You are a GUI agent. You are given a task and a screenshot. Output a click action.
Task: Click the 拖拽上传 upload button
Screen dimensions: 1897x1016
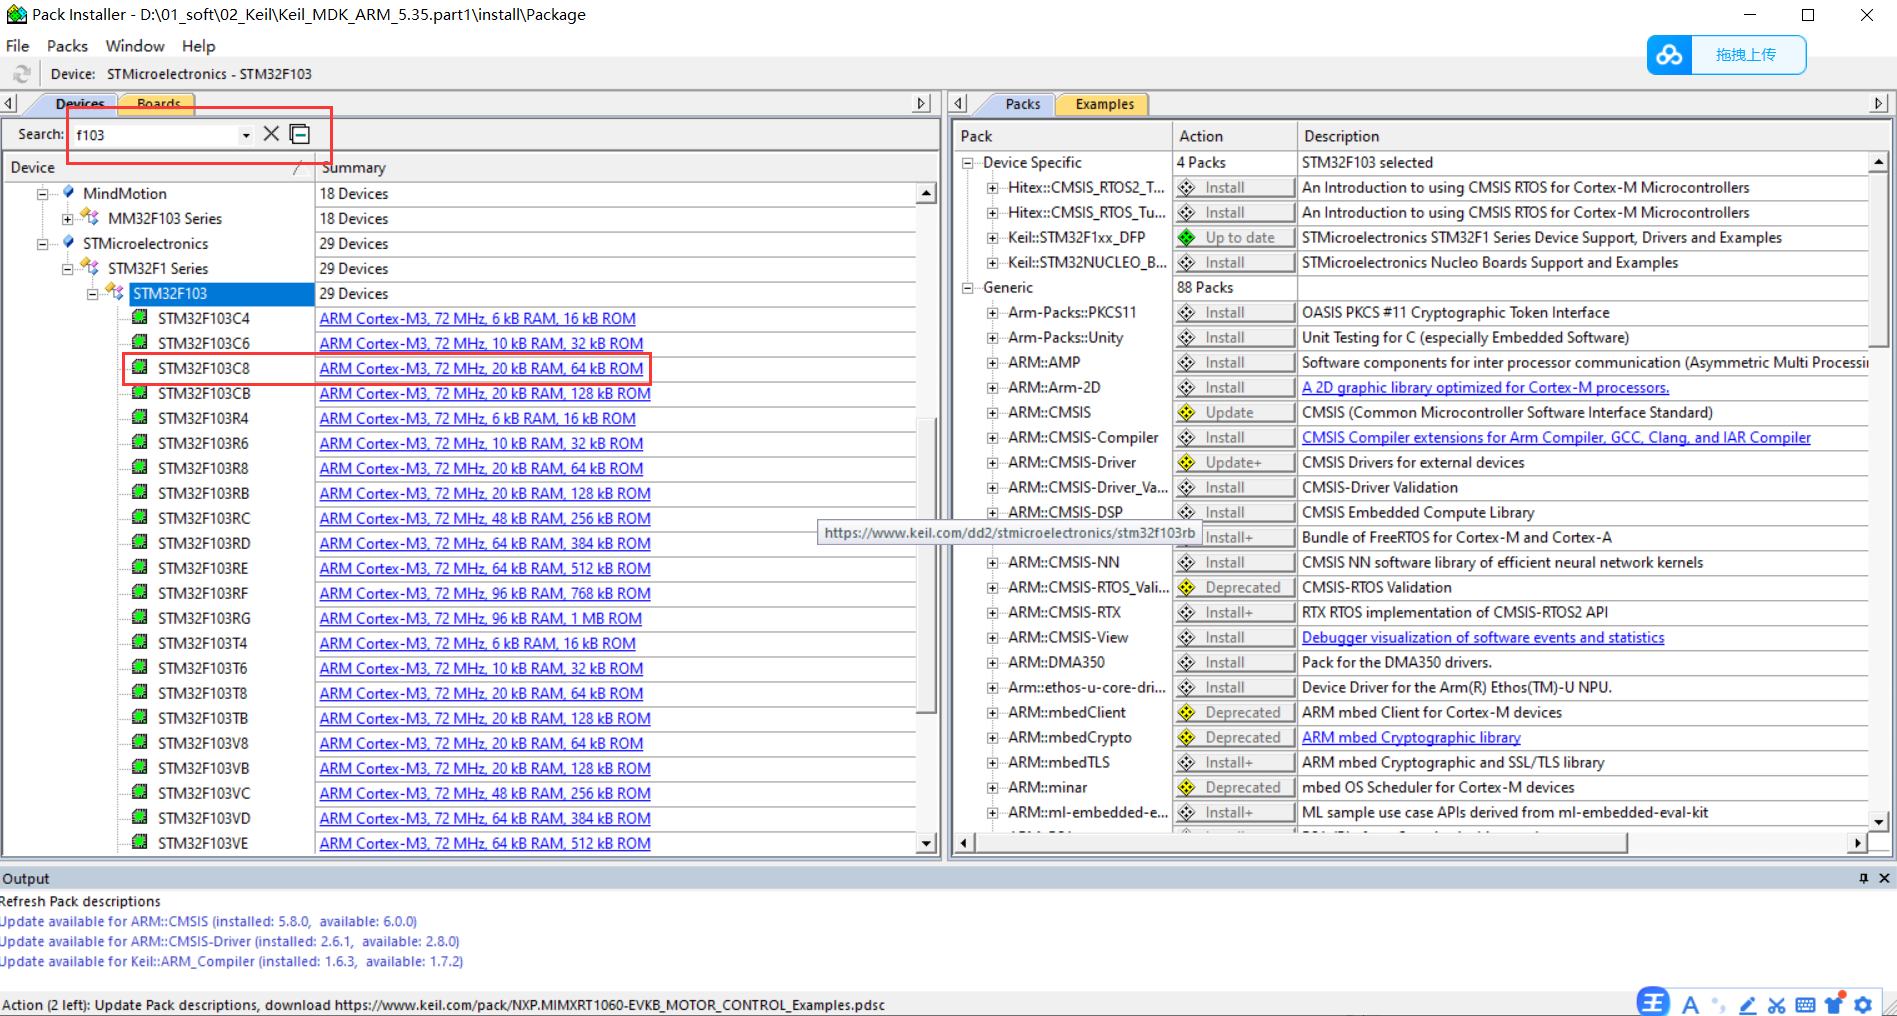pos(1746,55)
